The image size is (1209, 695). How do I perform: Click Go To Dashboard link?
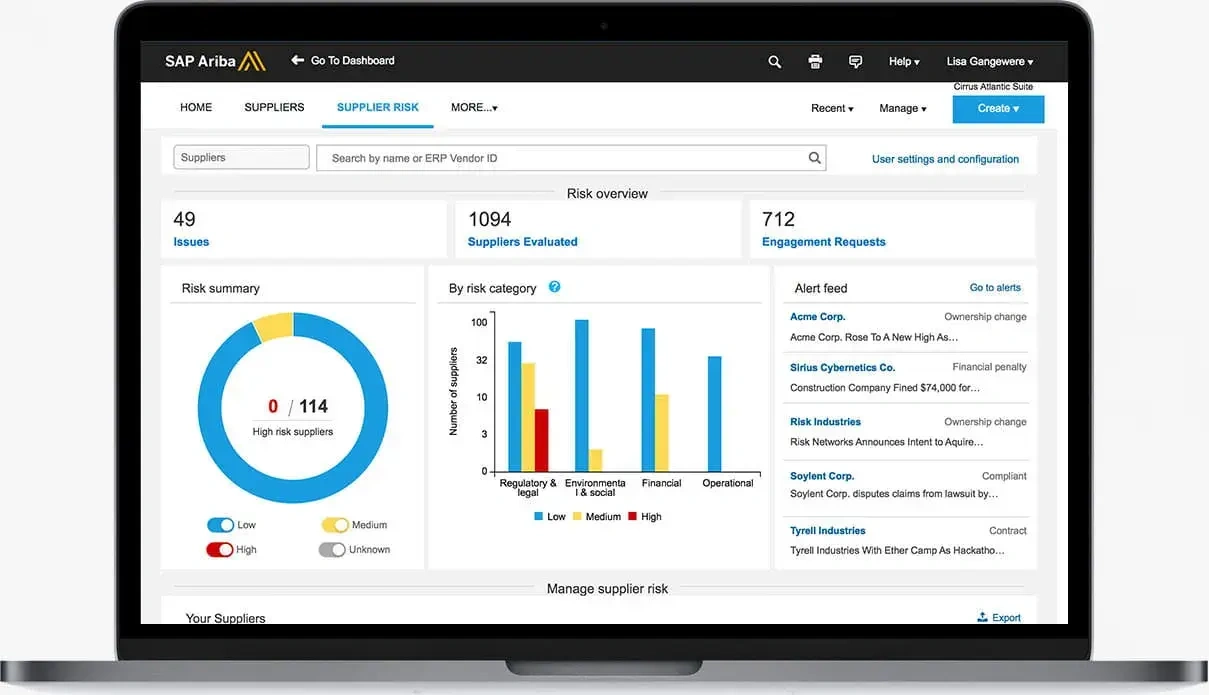click(x=352, y=61)
